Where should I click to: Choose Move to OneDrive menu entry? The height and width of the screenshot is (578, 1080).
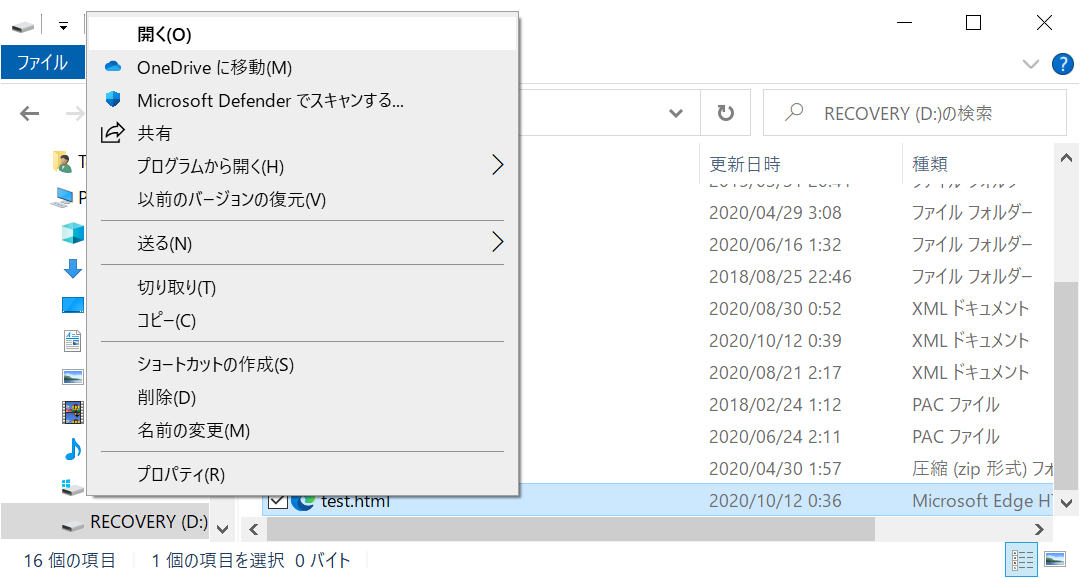(302, 68)
